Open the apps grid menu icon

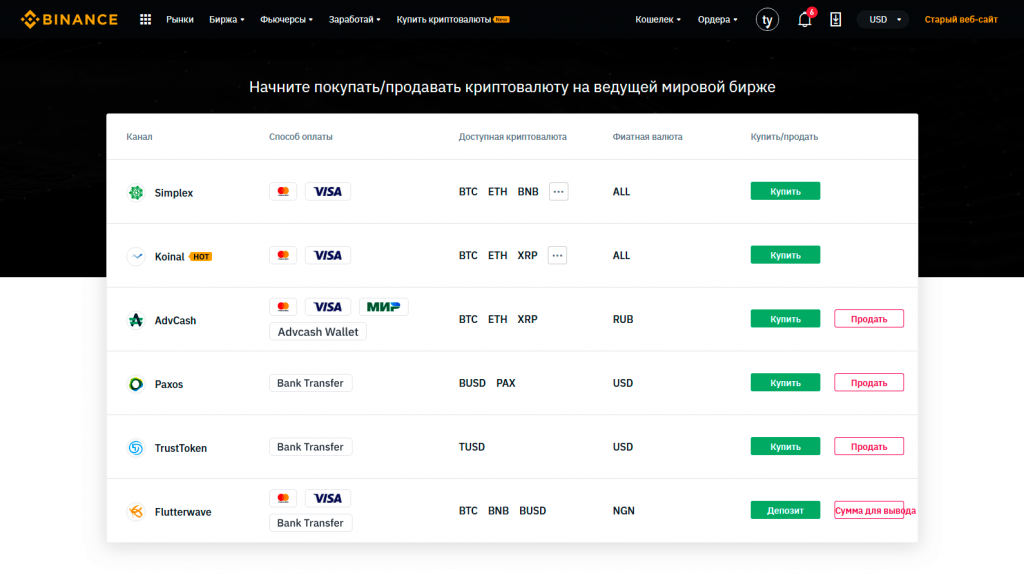tap(145, 19)
